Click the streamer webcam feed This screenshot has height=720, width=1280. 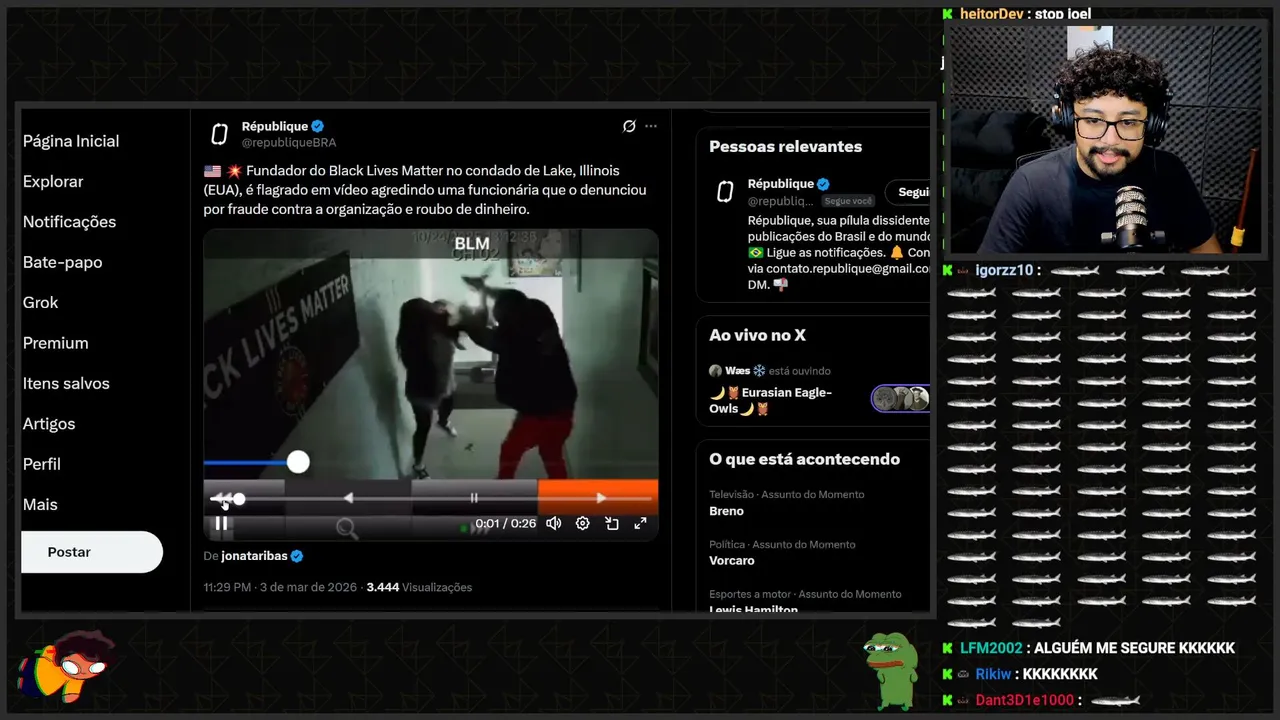pos(1106,141)
